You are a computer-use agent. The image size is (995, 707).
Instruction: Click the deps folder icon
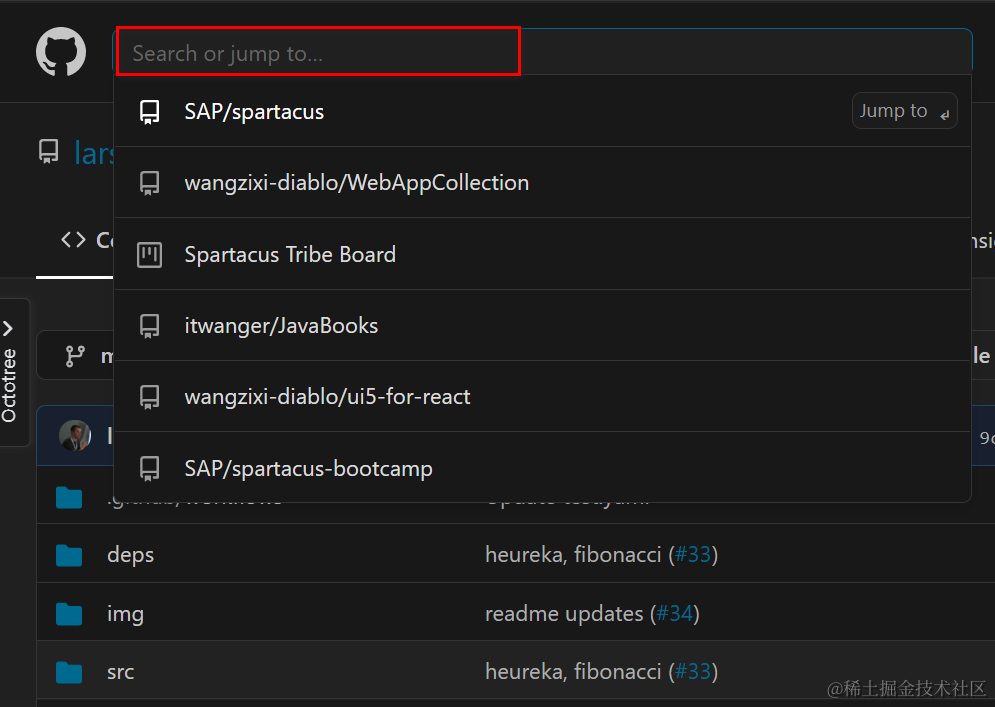[x=69, y=555]
